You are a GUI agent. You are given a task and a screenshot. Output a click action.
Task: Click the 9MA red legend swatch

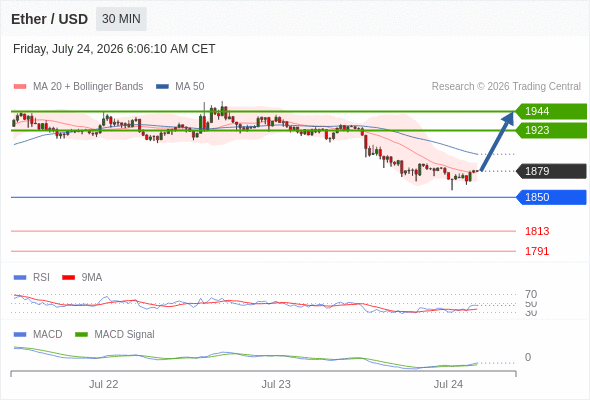(68, 278)
